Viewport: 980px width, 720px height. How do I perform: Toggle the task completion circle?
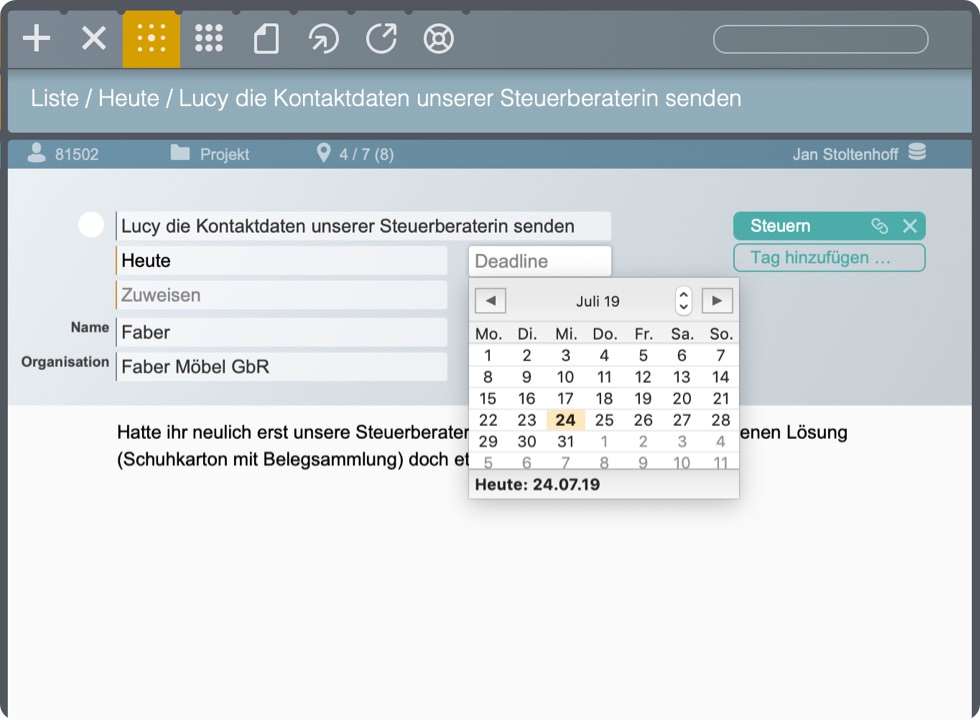[91, 225]
